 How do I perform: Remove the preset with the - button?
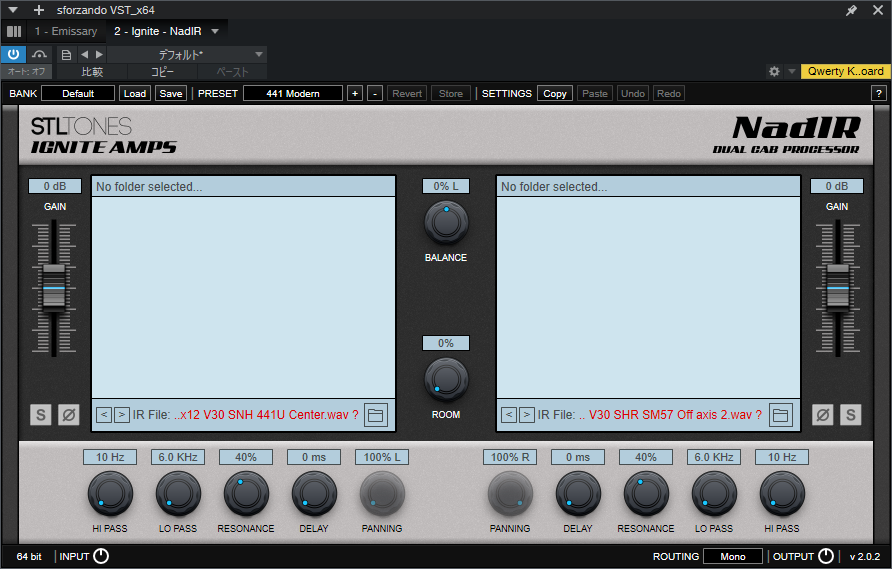pos(375,93)
